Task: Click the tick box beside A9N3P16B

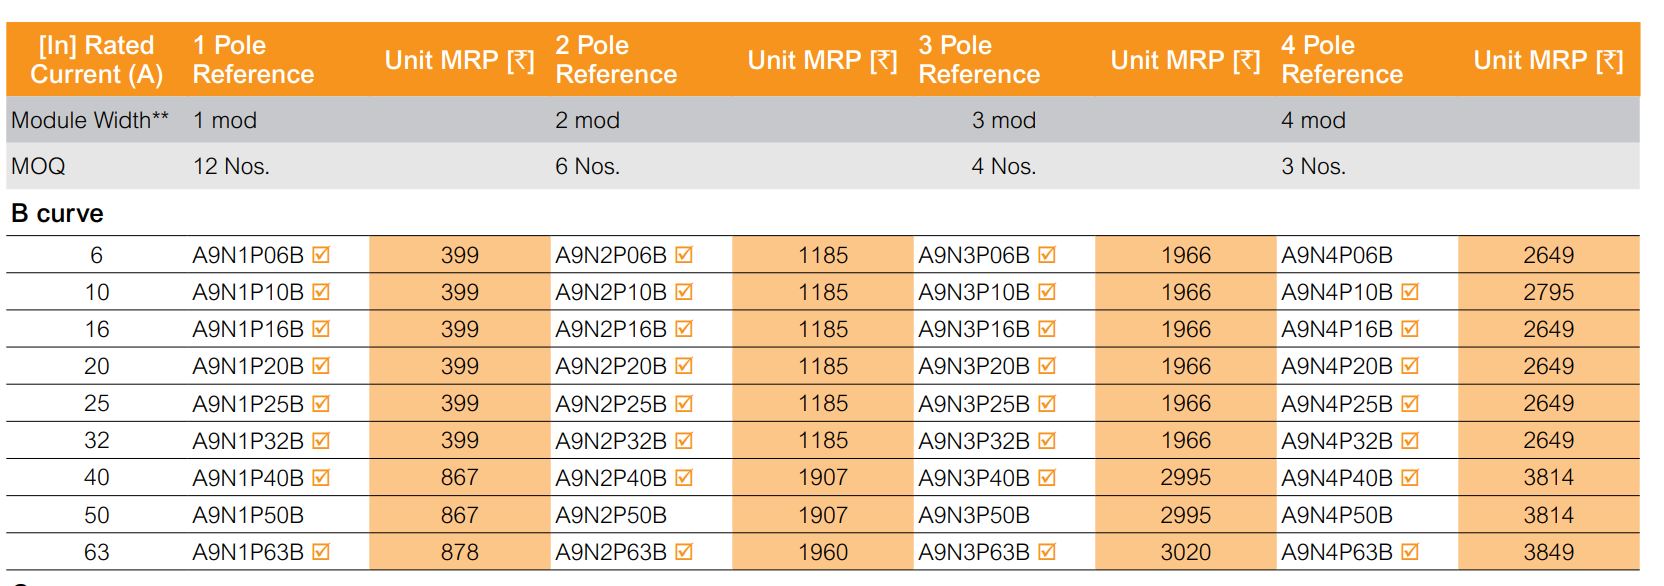Action: [1047, 329]
